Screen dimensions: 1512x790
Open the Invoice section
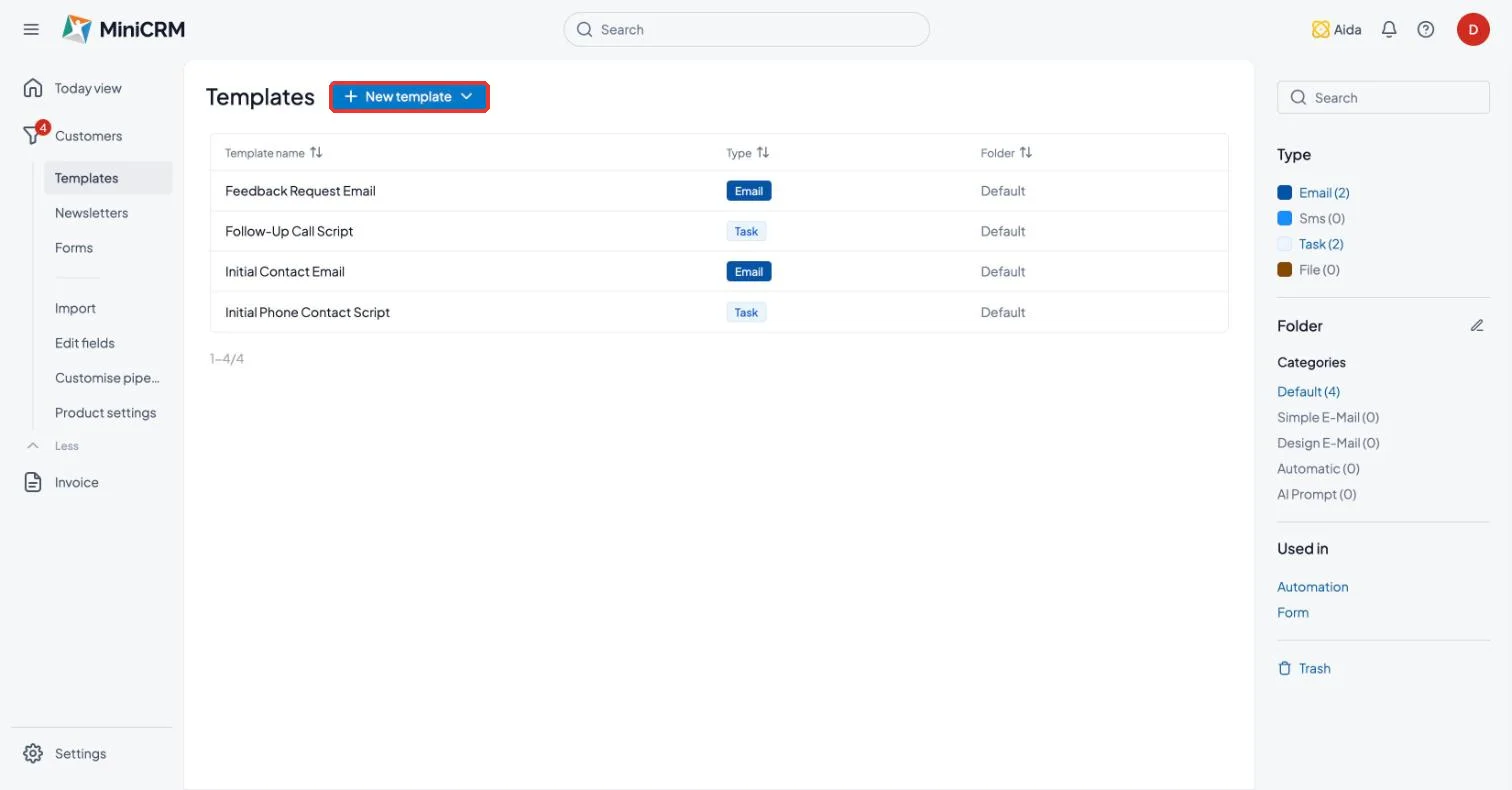click(x=77, y=482)
